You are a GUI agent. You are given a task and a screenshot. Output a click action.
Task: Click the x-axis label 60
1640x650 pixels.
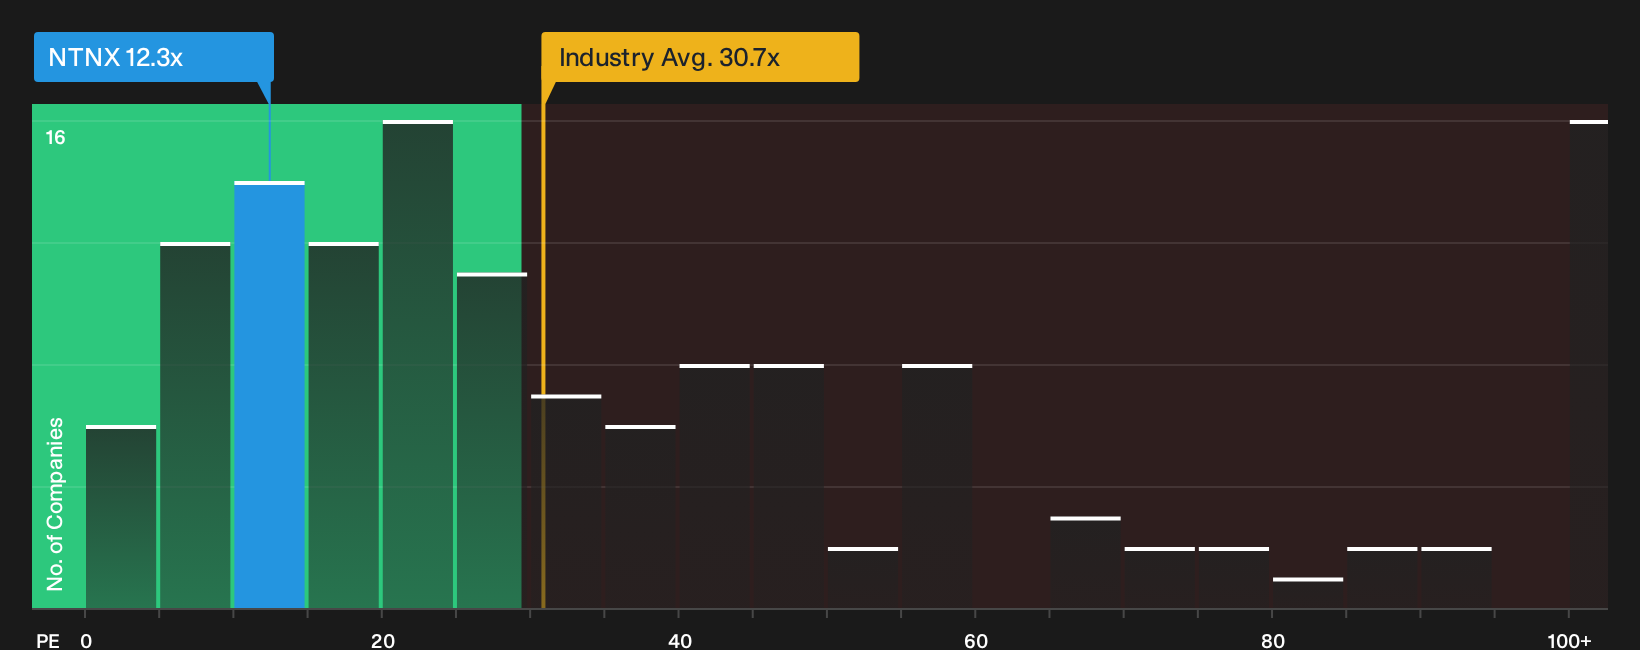(976, 640)
